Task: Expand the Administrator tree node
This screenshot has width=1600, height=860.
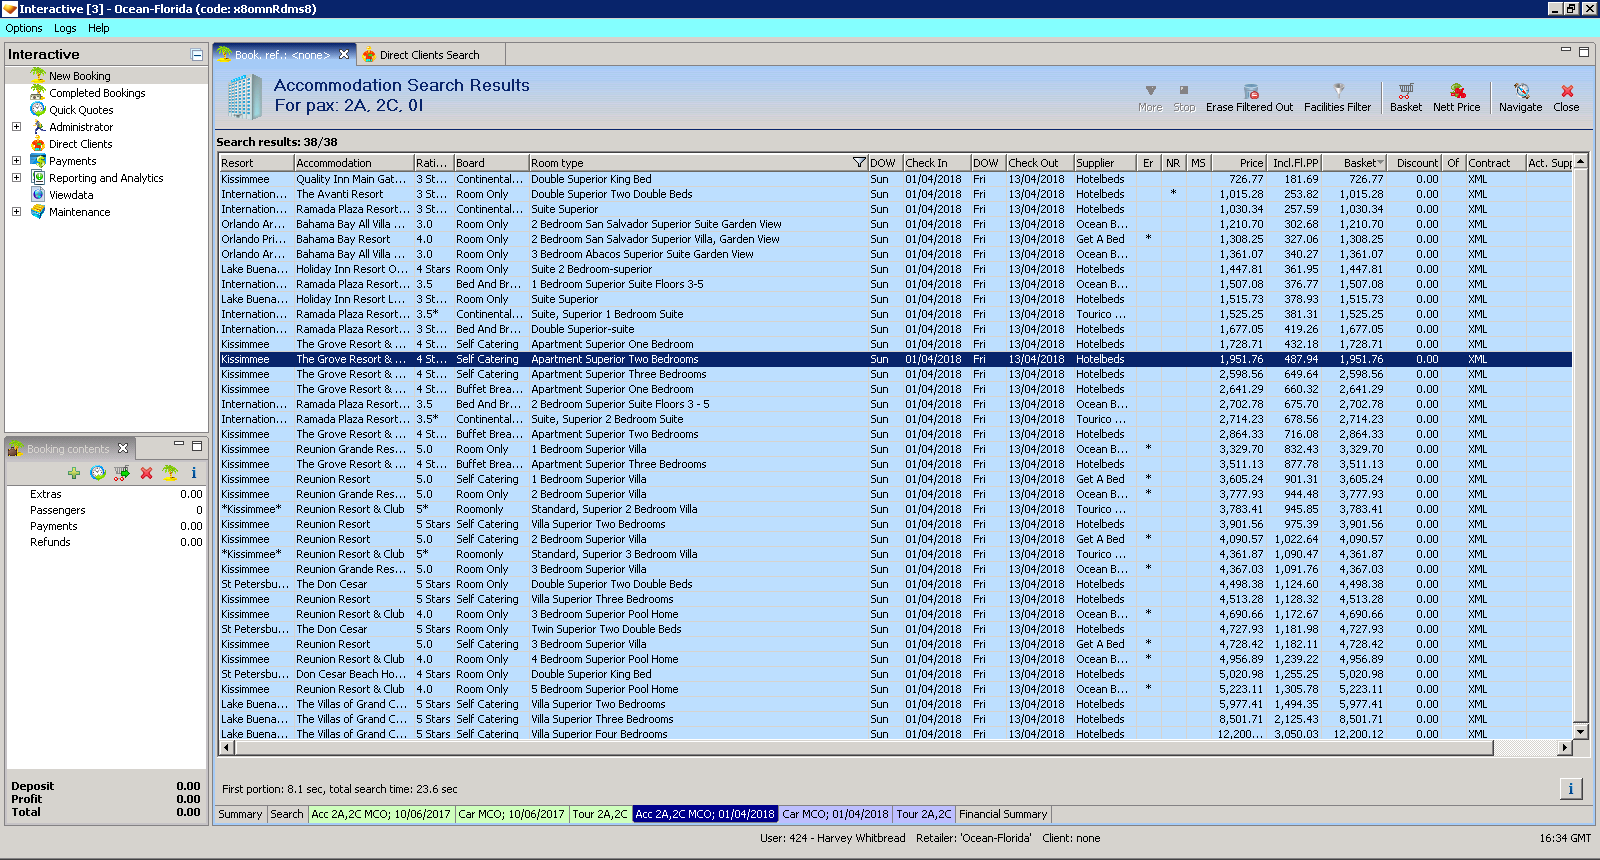Action: (x=16, y=127)
